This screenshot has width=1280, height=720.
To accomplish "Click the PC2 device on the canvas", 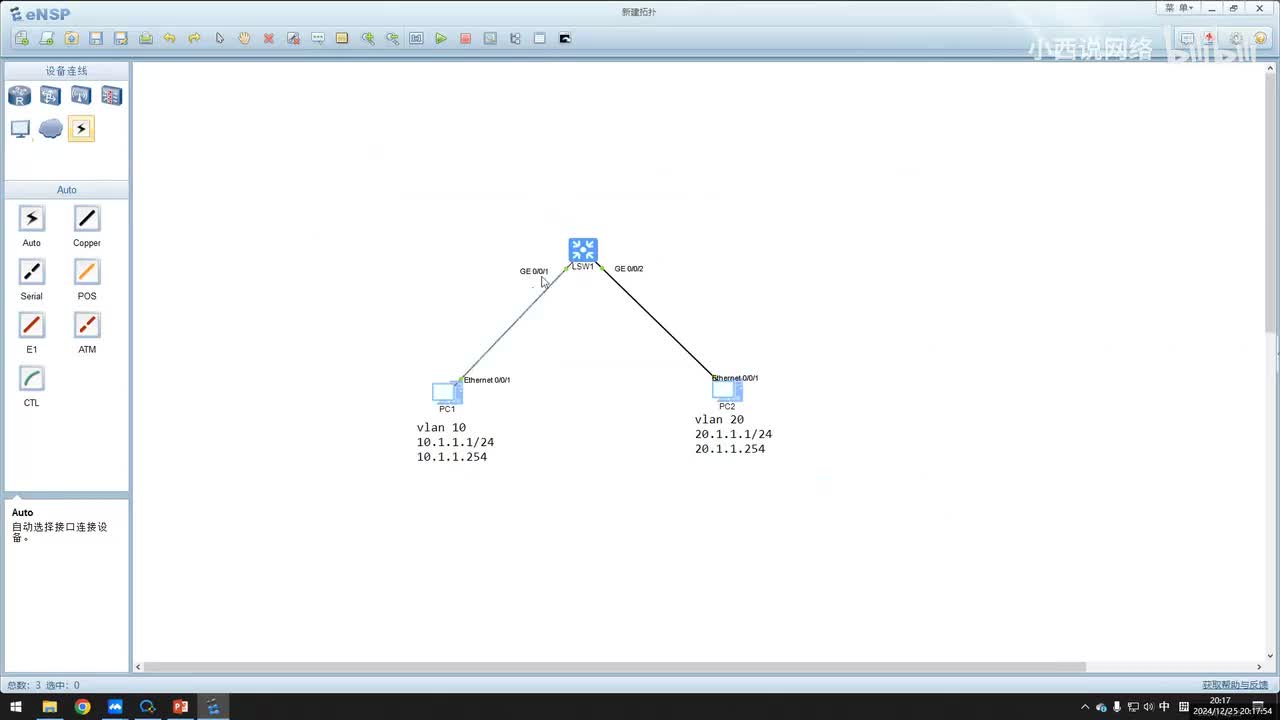I will tap(727, 390).
